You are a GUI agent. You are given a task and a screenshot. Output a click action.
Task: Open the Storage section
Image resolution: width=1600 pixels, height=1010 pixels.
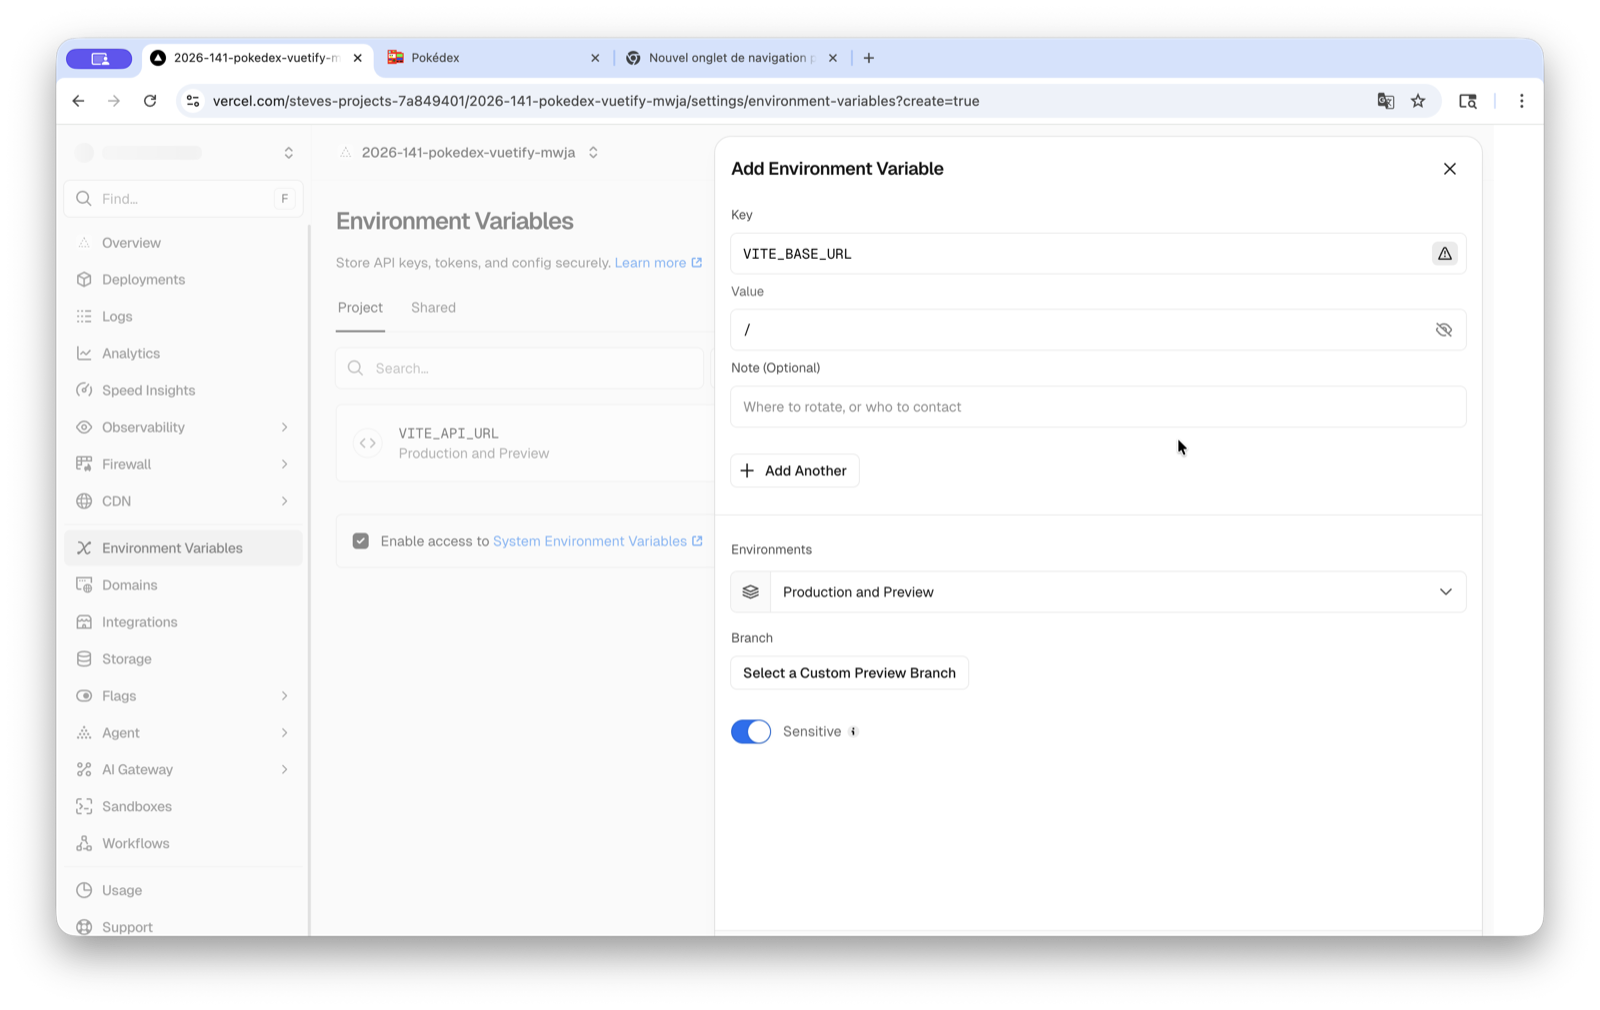click(126, 658)
